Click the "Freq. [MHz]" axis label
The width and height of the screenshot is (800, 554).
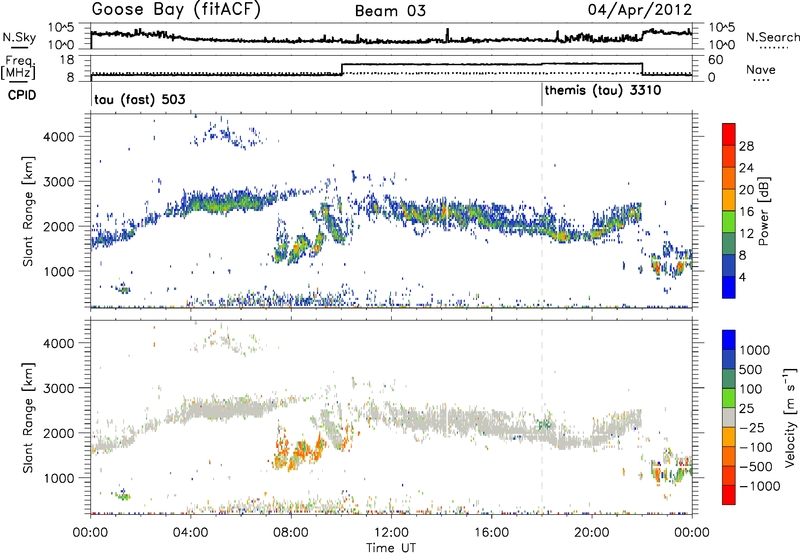tap(19, 68)
